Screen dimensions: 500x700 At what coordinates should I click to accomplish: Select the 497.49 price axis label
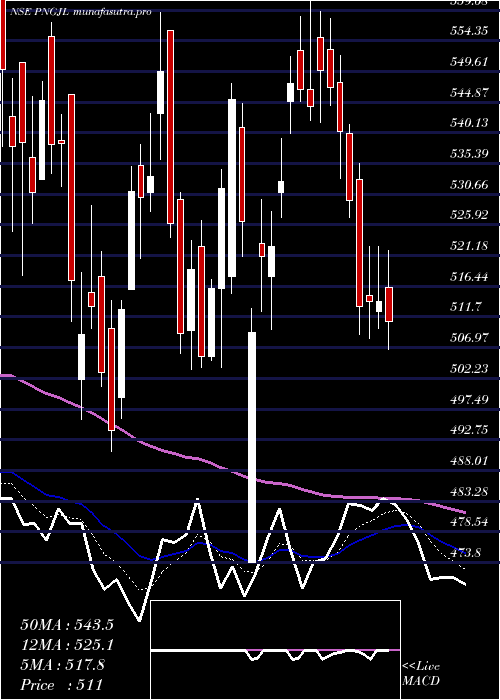469,400
